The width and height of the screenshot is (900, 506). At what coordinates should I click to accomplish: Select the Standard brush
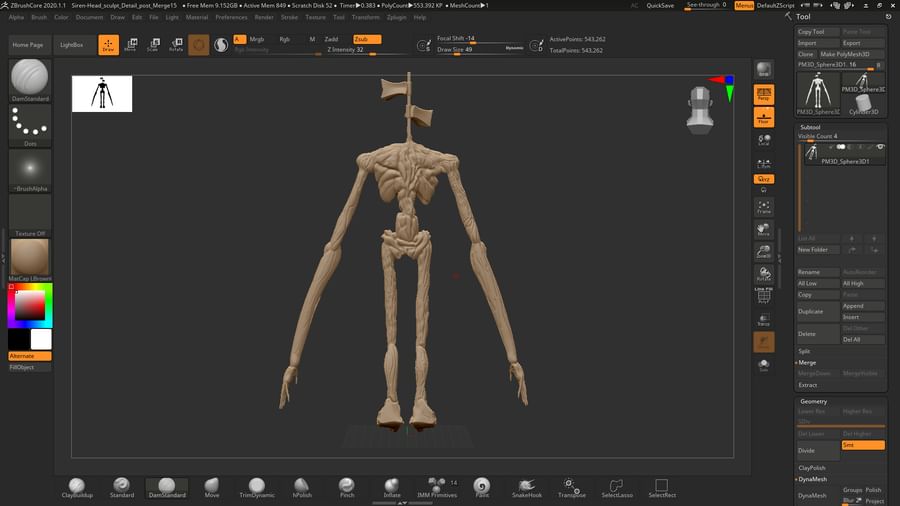[122, 488]
